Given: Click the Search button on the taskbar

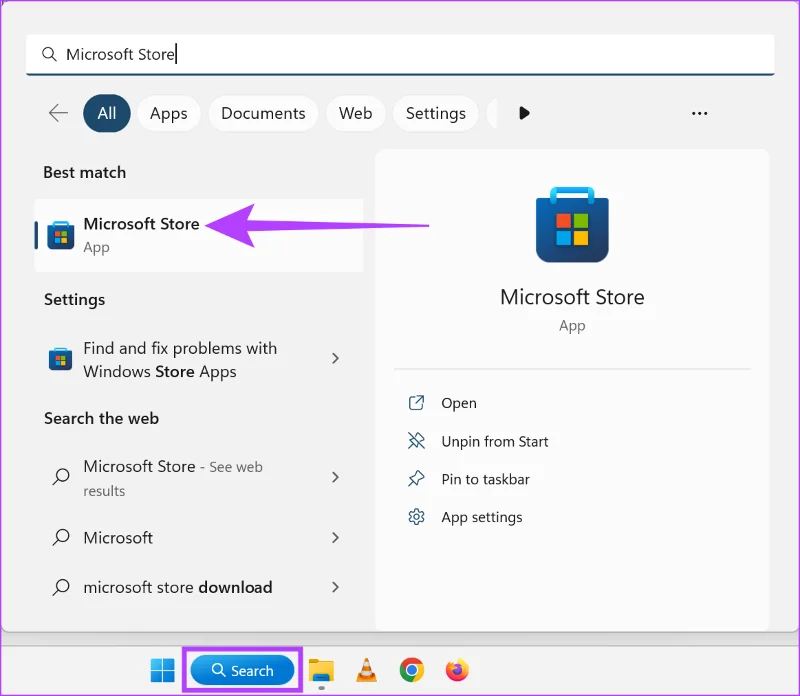Looking at the screenshot, I should [x=242, y=670].
